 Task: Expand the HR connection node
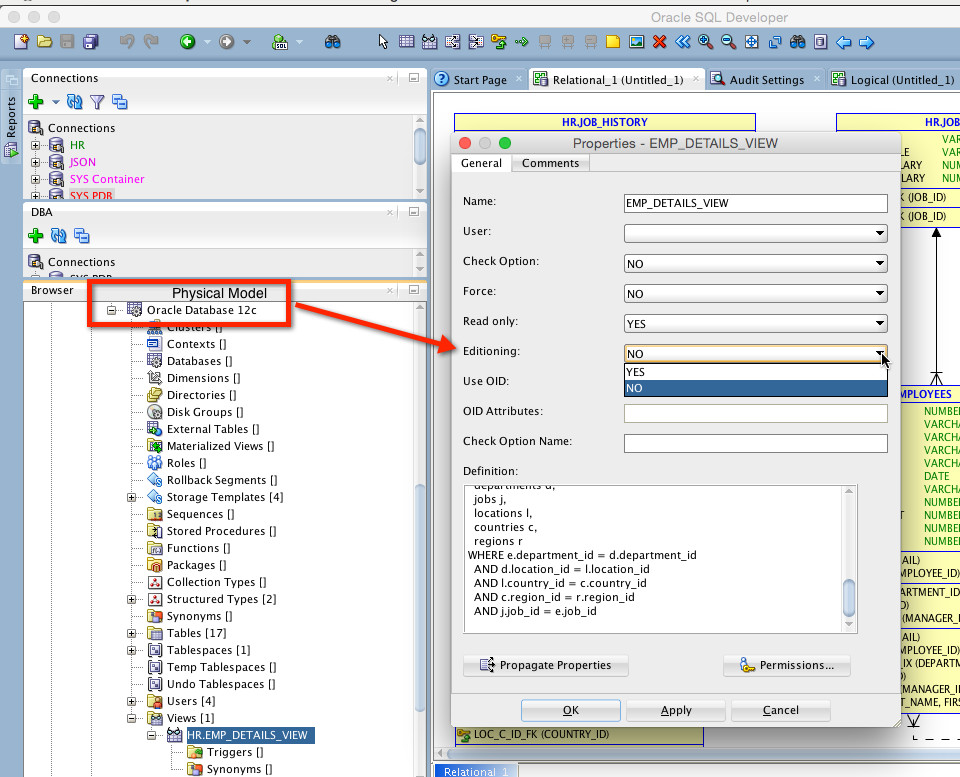coord(36,145)
